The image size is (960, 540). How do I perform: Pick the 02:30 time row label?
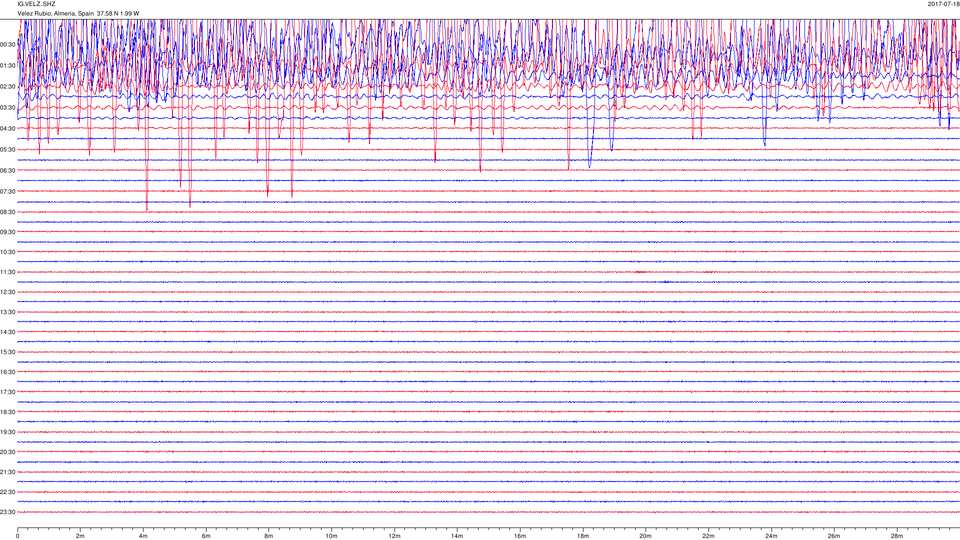coord(7,87)
